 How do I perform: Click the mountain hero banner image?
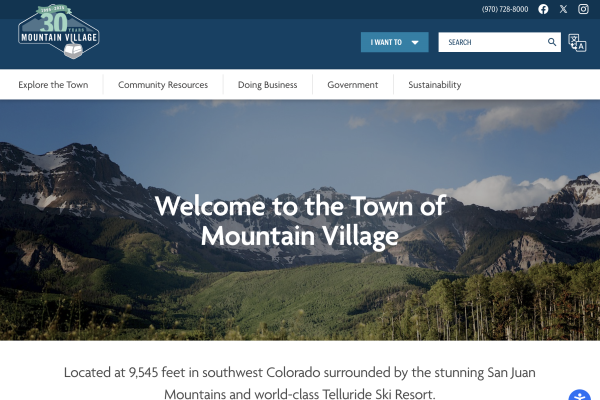coord(300,220)
